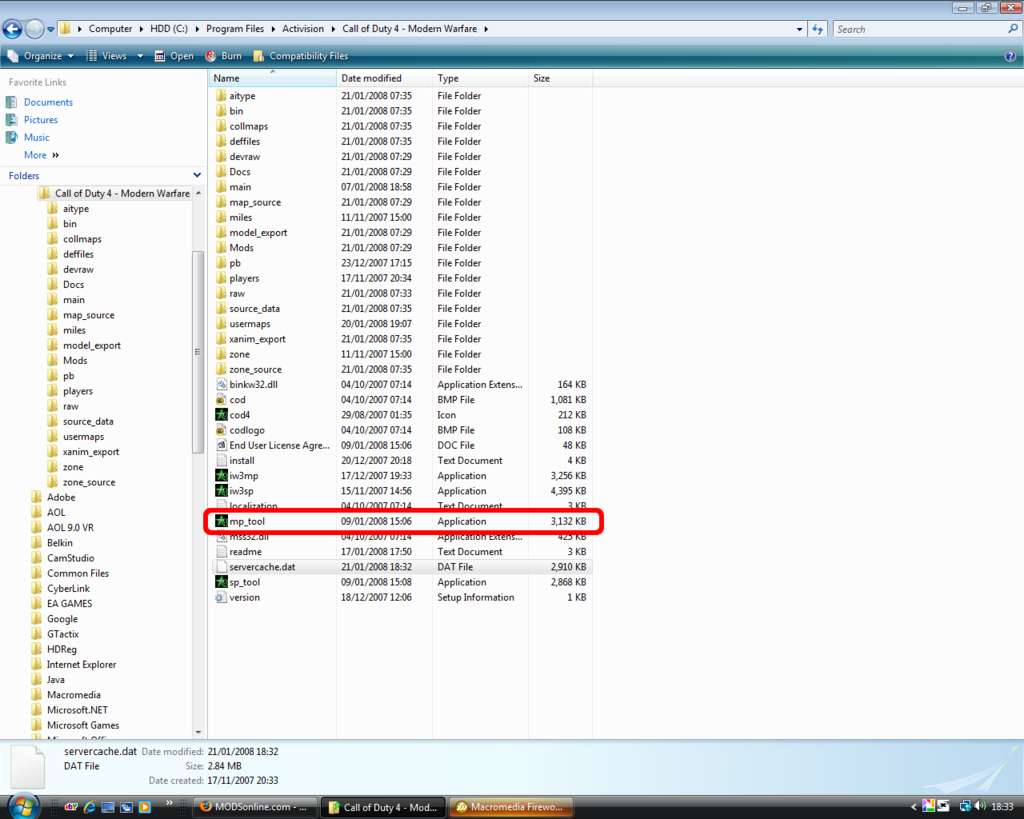Collapse the Folders pane chevron
The height and width of the screenshot is (819, 1024).
tap(197, 176)
